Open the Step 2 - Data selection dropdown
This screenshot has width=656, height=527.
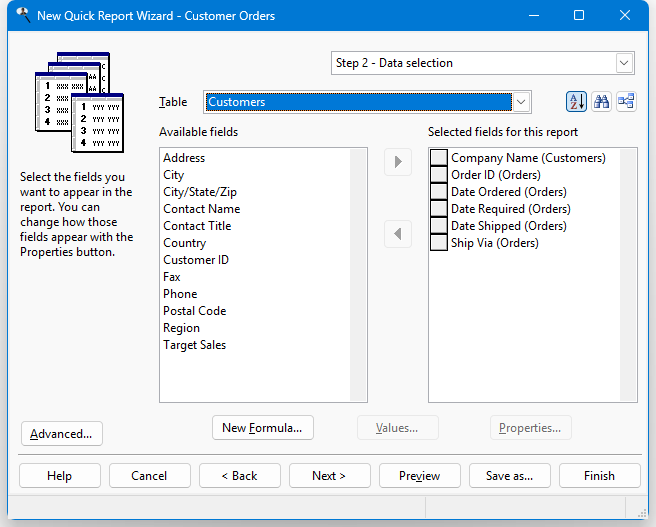(x=624, y=63)
